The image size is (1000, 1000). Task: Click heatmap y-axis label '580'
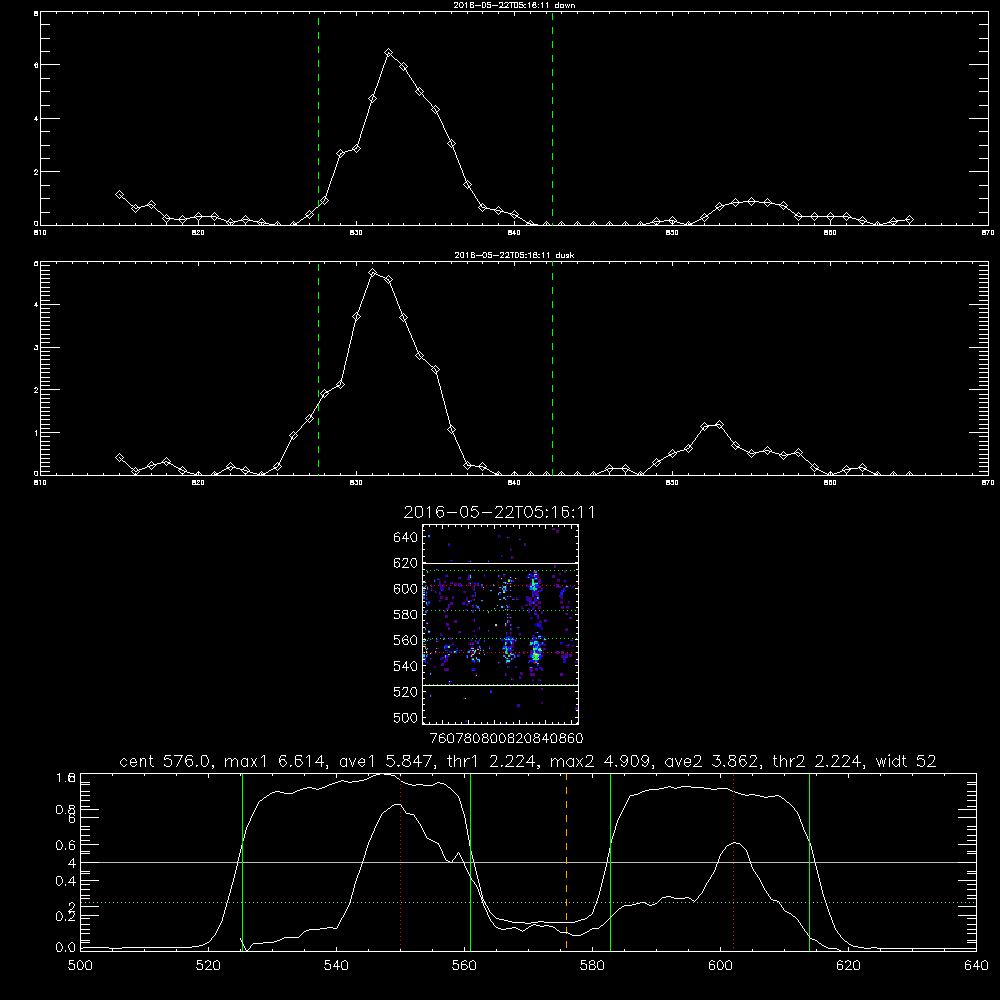pos(406,615)
